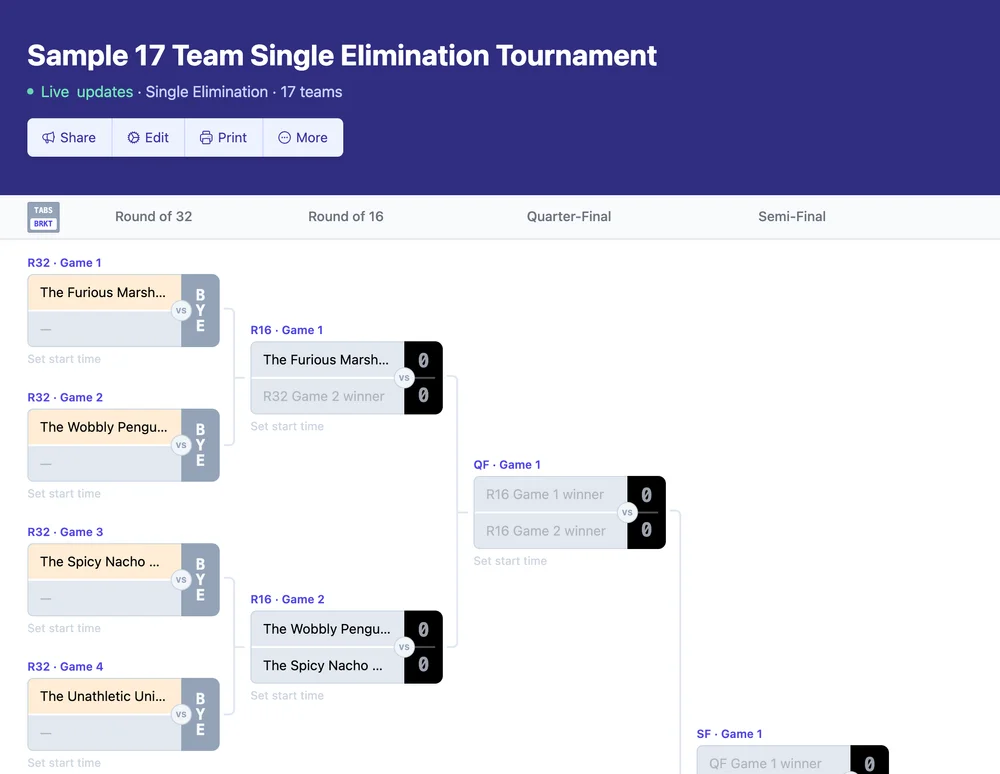Click the vs badge in R16 Game 1
Screen dimensions: 1000x774
pyautogui.click(x=404, y=378)
